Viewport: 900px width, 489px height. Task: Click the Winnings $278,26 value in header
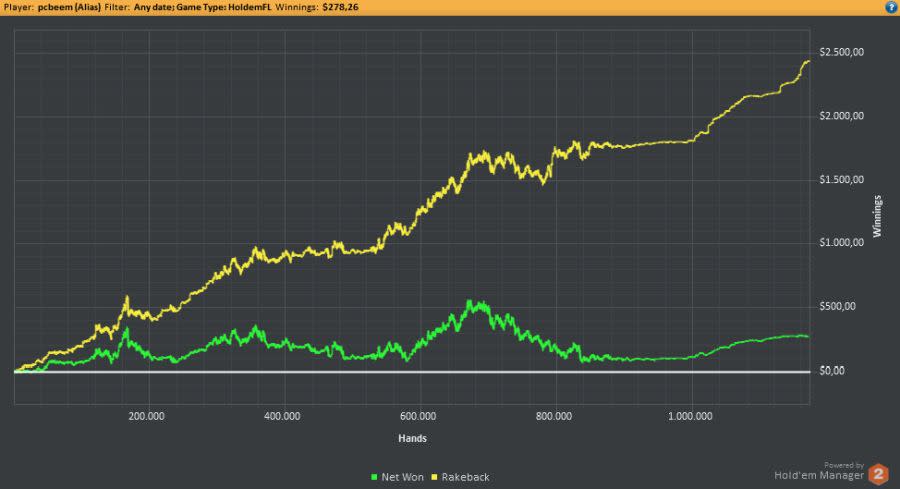[340, 7]
